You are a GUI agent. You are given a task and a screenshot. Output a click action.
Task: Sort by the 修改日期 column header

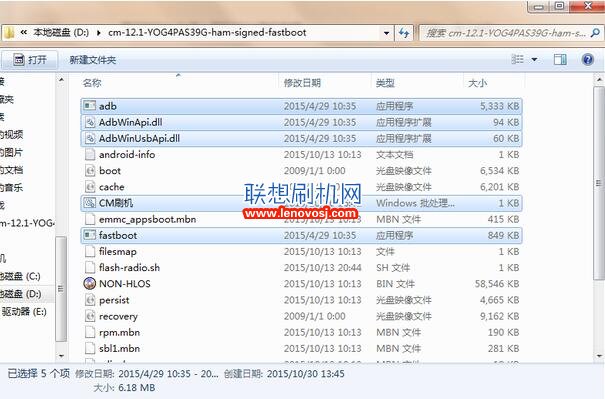click(x=302, y=83)
